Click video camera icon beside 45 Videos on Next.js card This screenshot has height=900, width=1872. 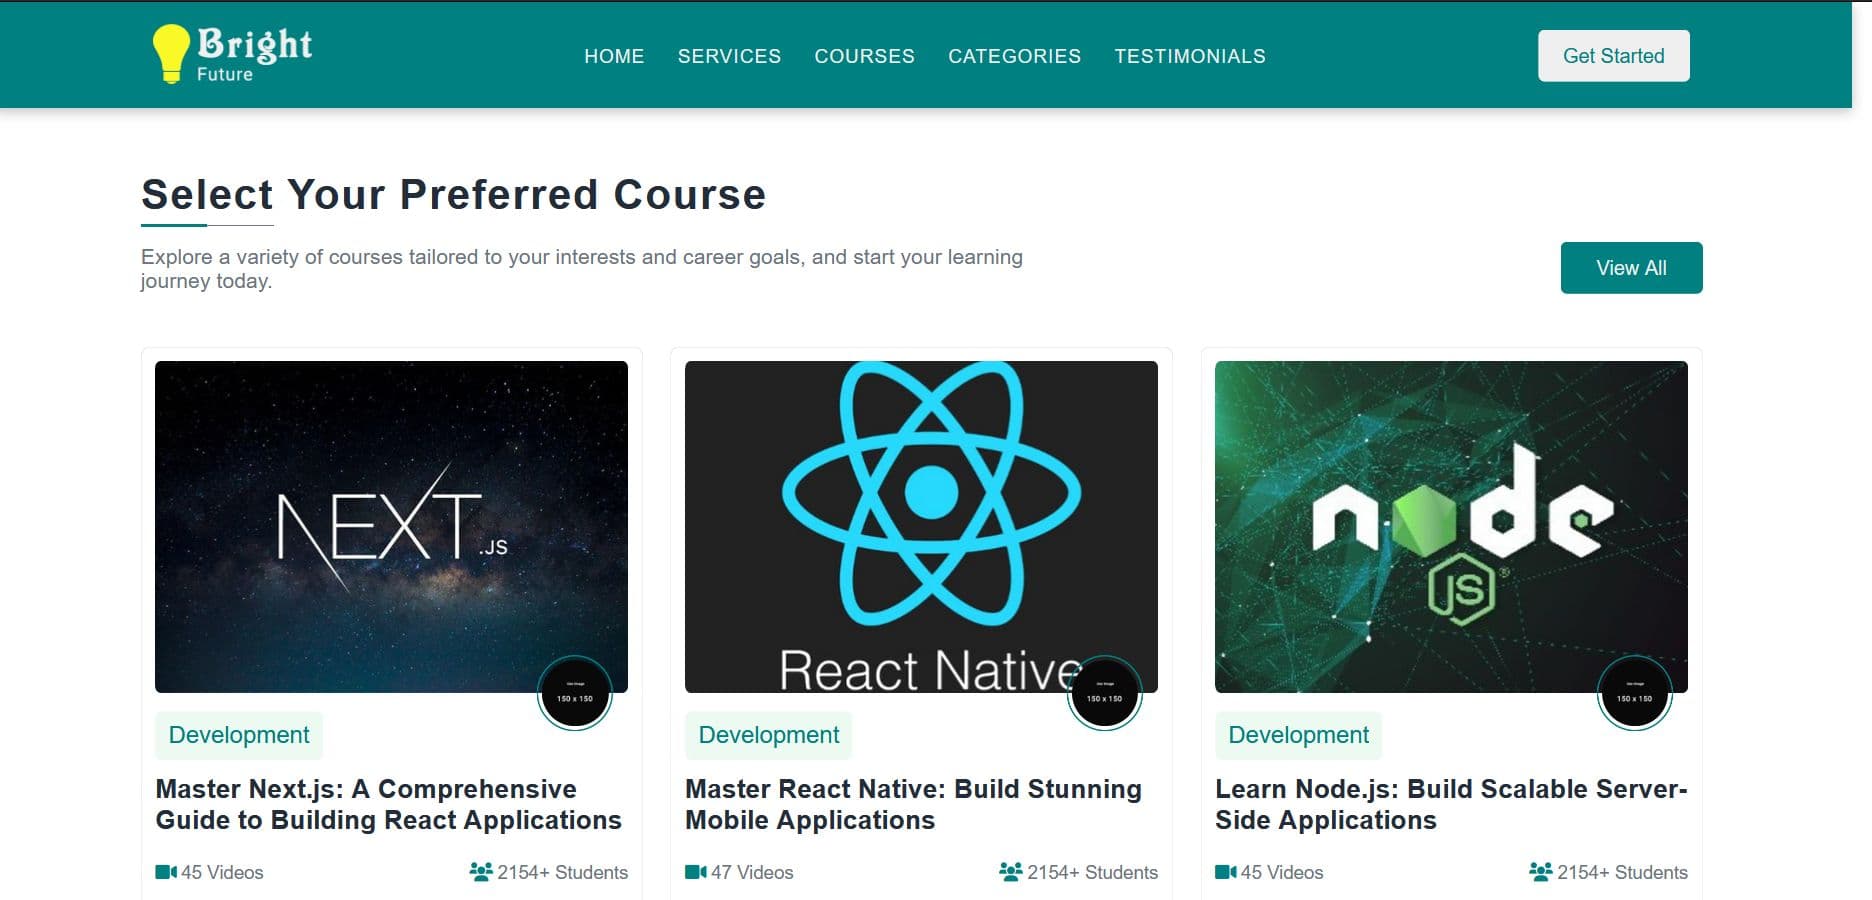click(166, 872)
